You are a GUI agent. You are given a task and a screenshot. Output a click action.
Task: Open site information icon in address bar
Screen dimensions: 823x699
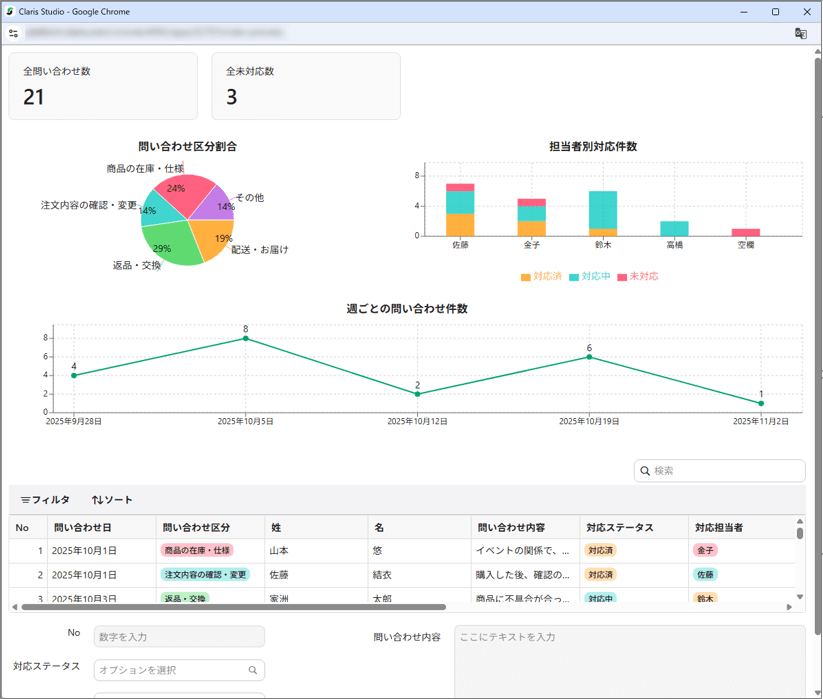pyautogui.click(x=13, y=33)
